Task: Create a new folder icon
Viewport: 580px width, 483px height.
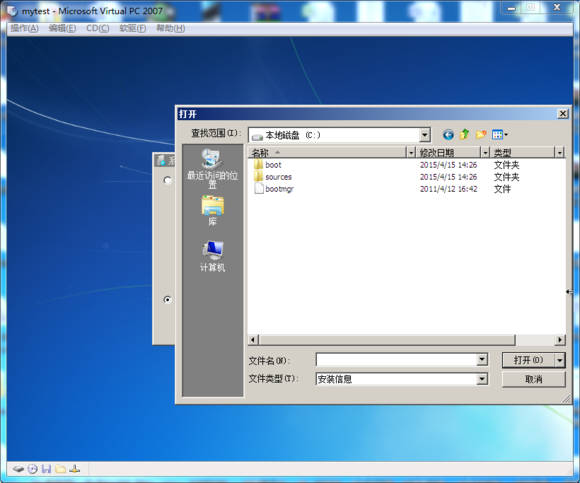Action: 481,135
